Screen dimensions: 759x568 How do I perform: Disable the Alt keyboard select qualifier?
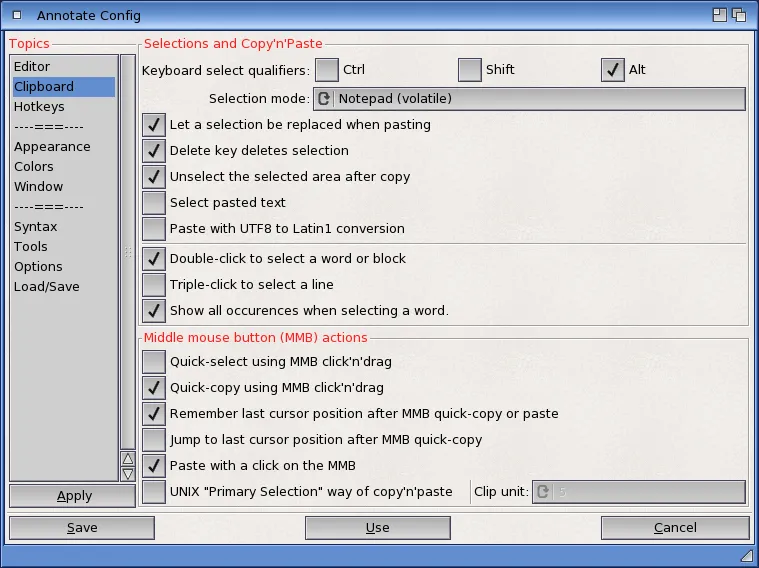coord(613,70)
